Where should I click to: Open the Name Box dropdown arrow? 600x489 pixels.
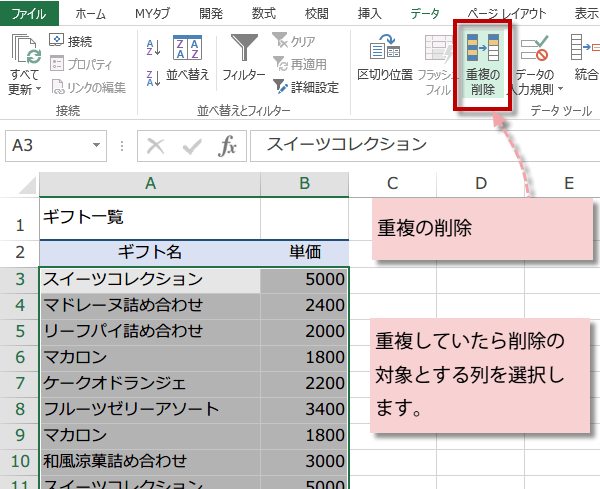pyautogui.click(x=96, y=145)
